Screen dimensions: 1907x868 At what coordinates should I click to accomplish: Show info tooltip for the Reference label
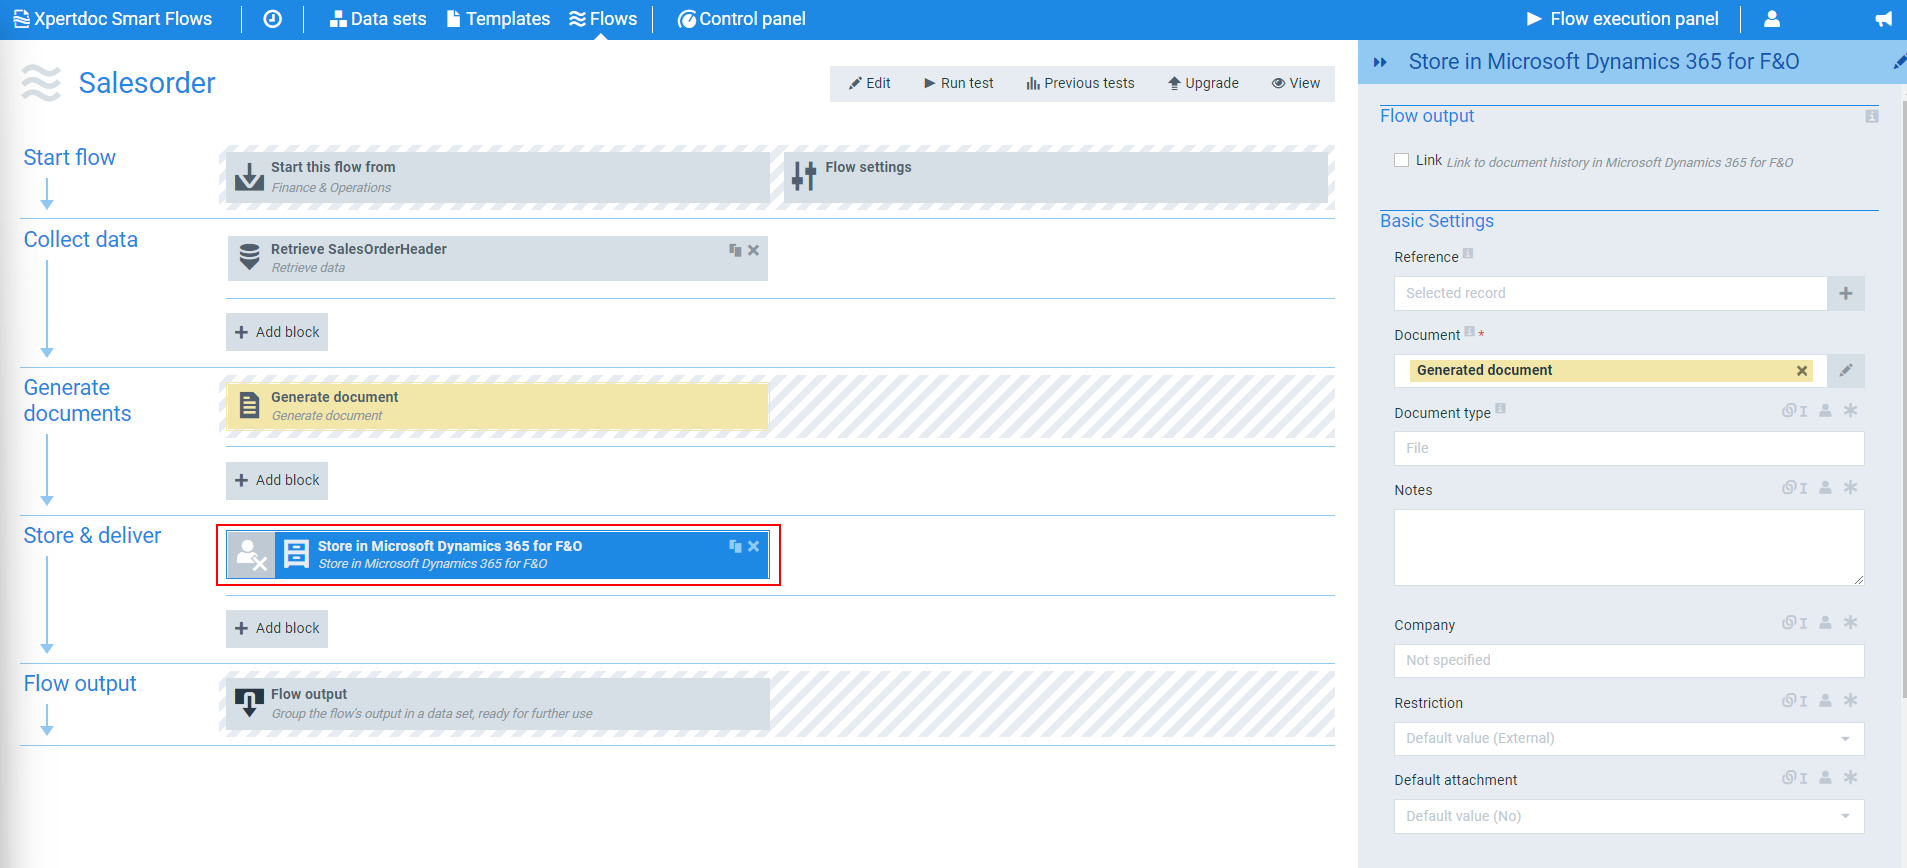click(1468, 254)
